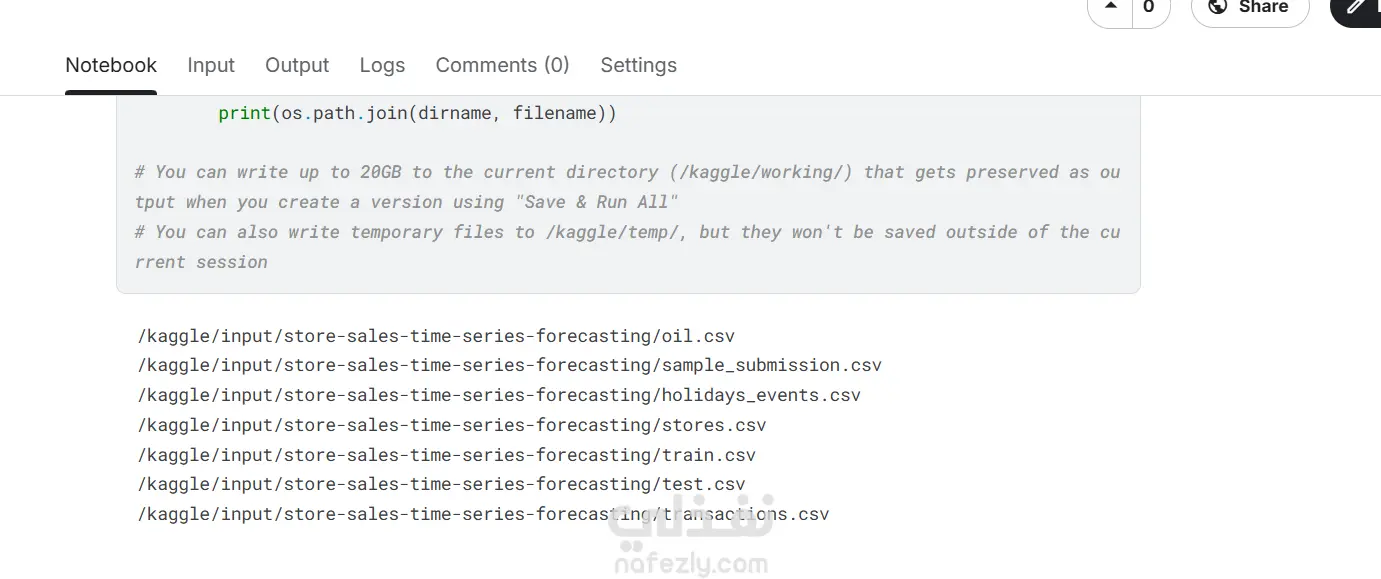Click the holidays_events.csv output line
1381x579 pixels.
(x=498, y=395)
